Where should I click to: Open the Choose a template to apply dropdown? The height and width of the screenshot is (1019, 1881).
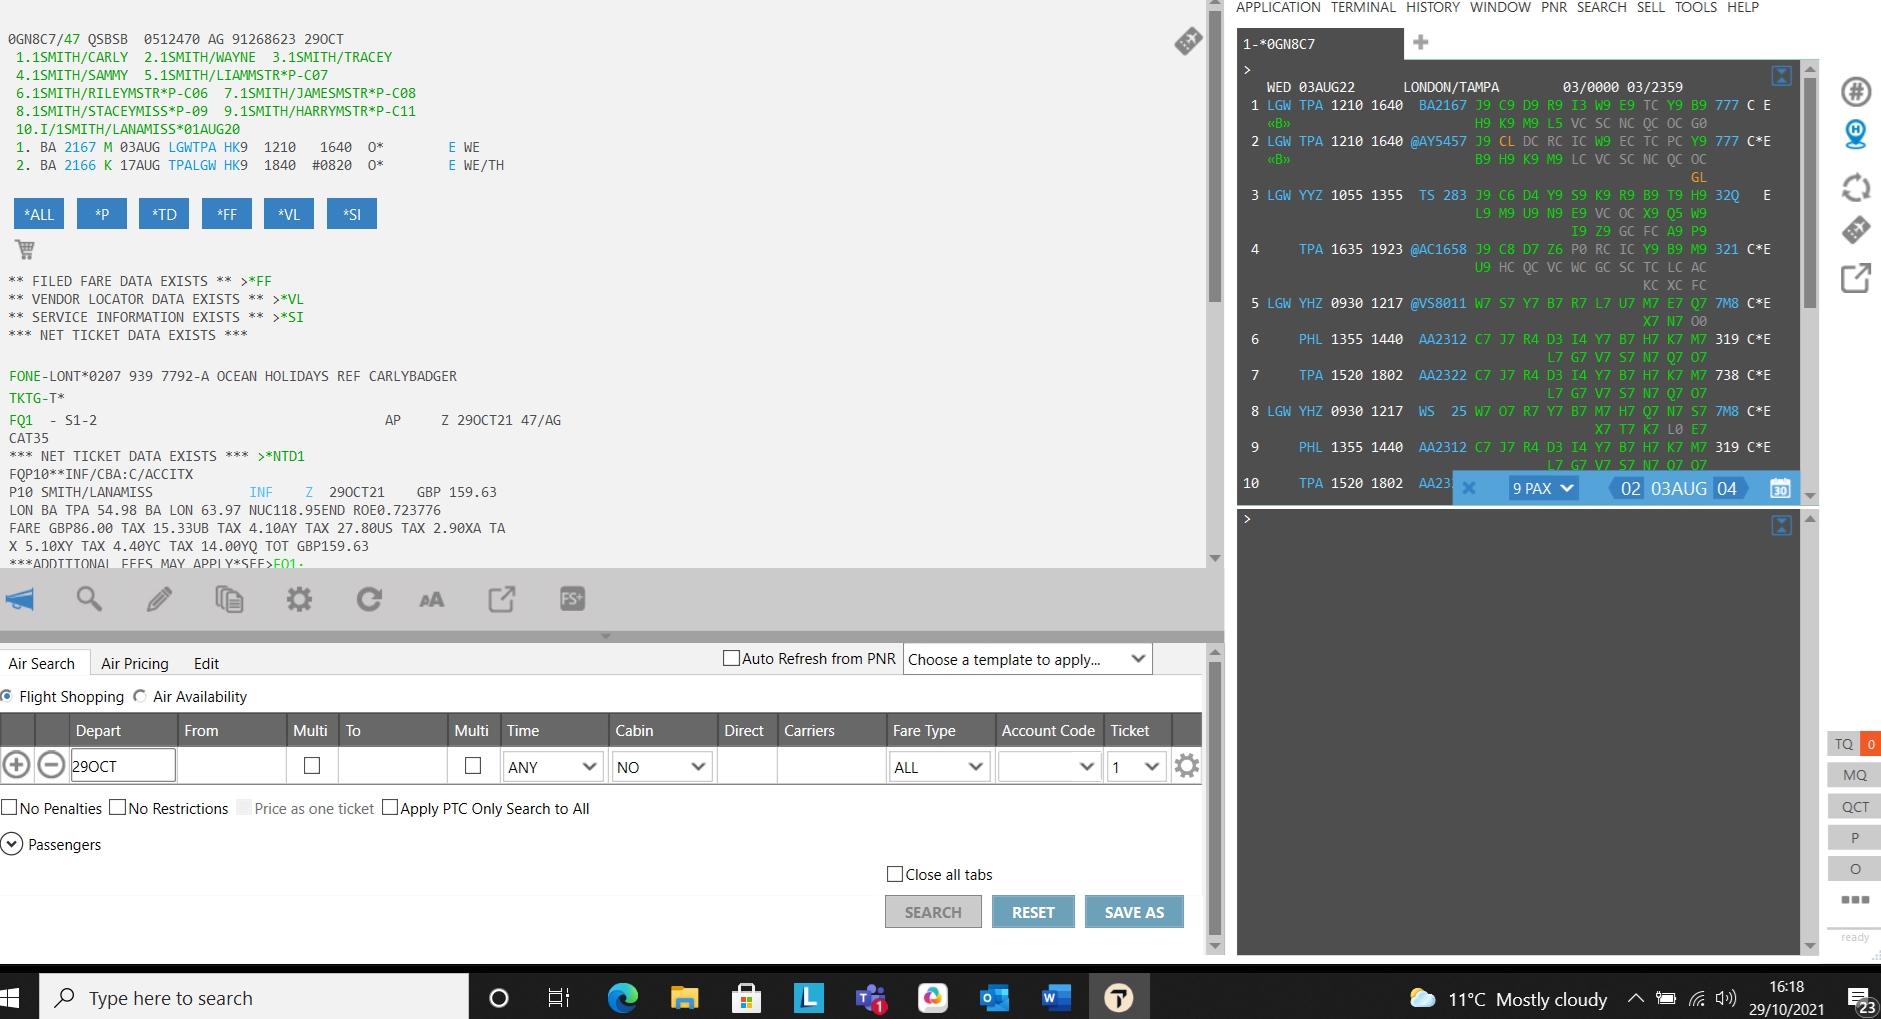(1028, 659)
